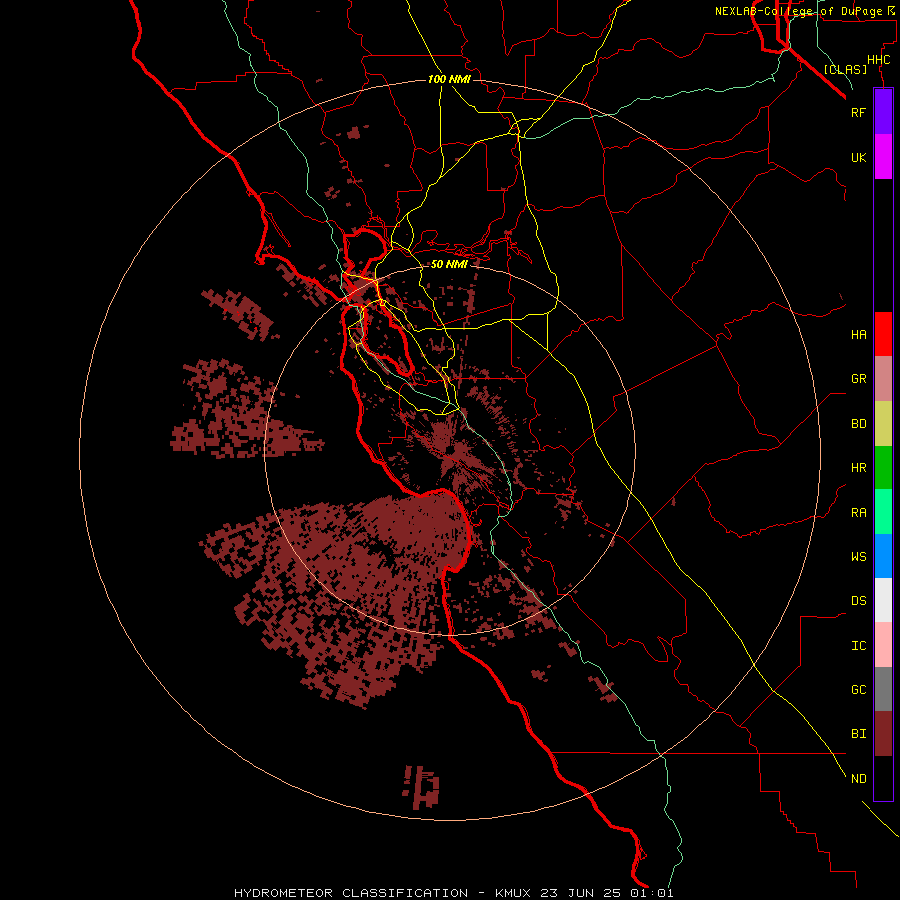Click the 'IC' legend label

pos(858,646)
